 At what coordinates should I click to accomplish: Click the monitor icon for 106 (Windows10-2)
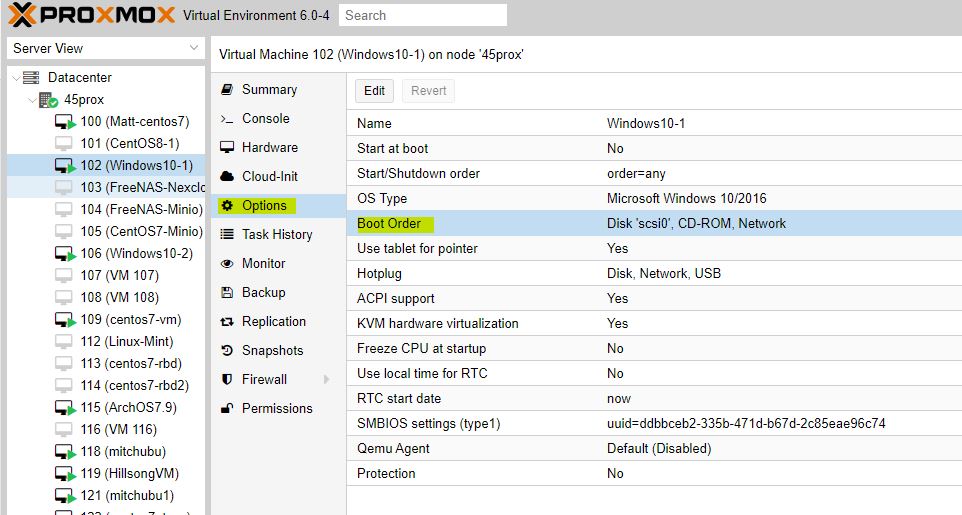click(65, 254)
